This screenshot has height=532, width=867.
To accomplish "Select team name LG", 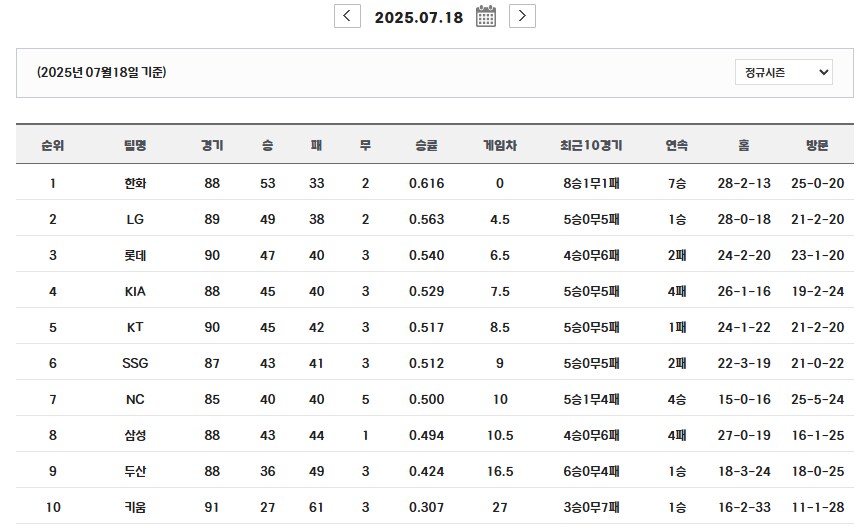I will click(135, 219).
